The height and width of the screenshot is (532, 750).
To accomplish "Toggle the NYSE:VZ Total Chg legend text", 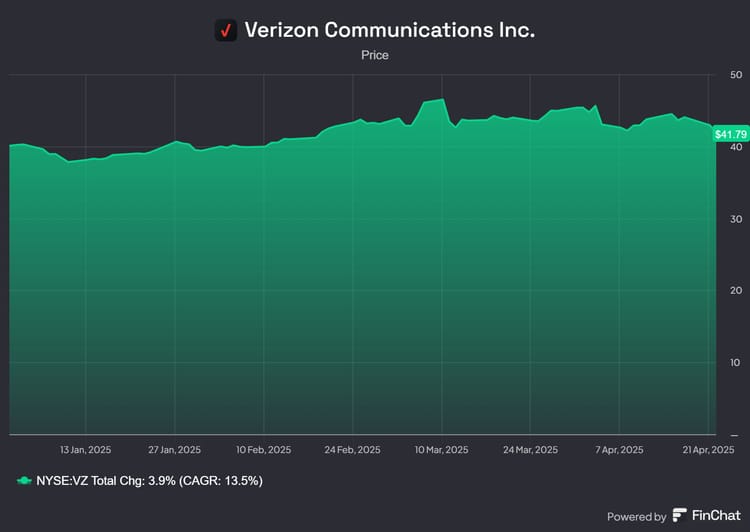I will coord(150,481).
